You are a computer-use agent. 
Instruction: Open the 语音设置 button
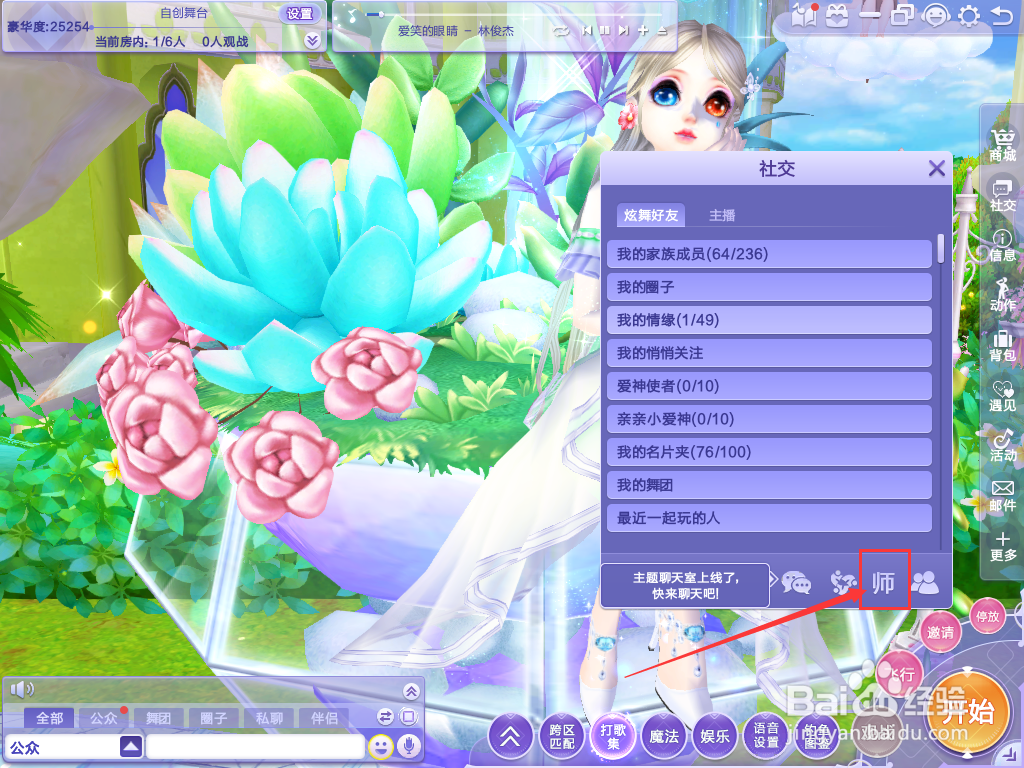766,737
